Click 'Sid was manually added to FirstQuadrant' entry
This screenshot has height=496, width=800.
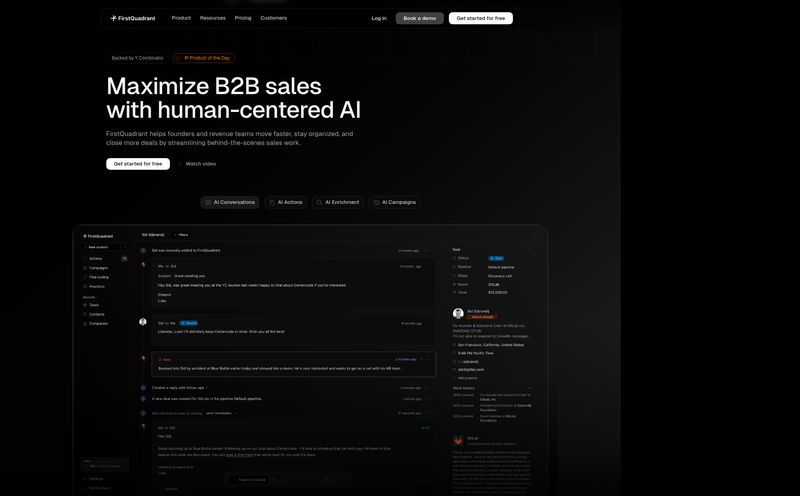(186, 251)
